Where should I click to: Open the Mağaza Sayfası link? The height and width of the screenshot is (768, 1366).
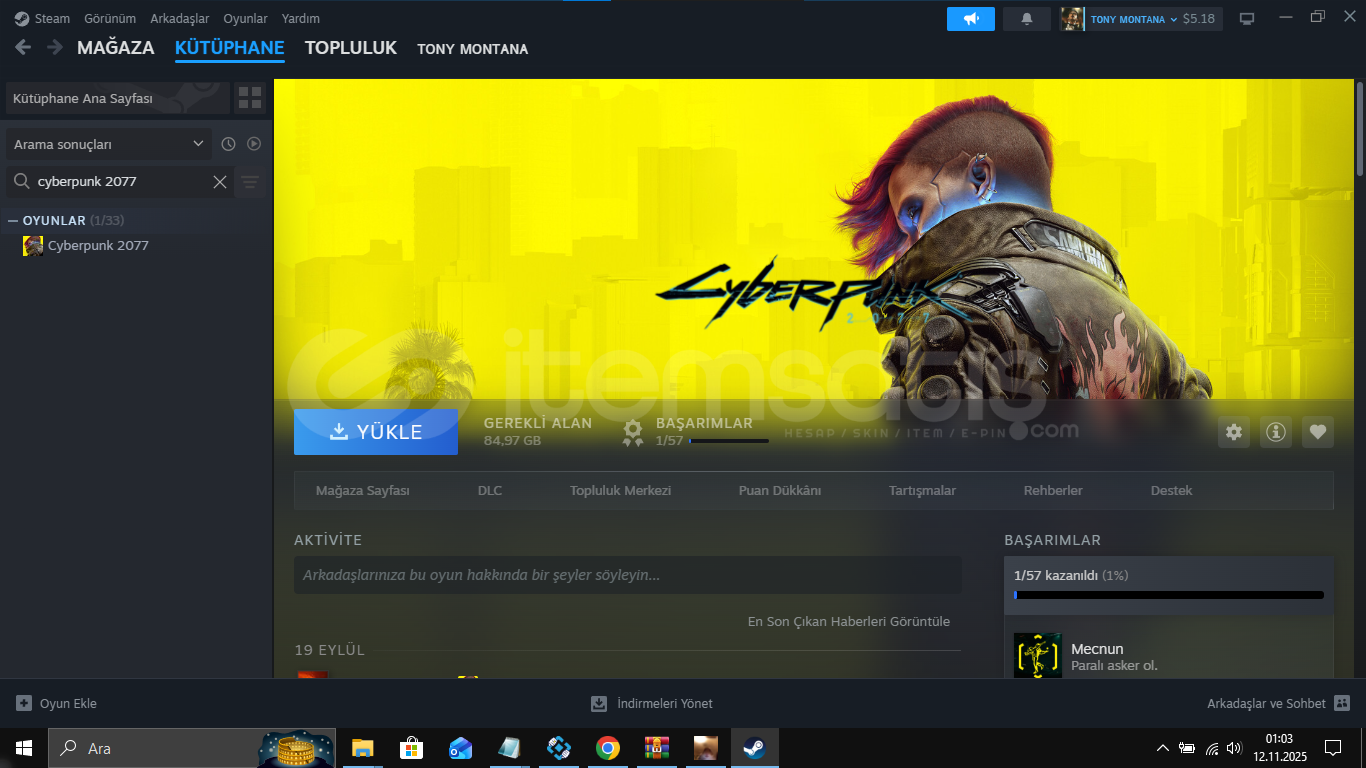(x=362, y=491)
